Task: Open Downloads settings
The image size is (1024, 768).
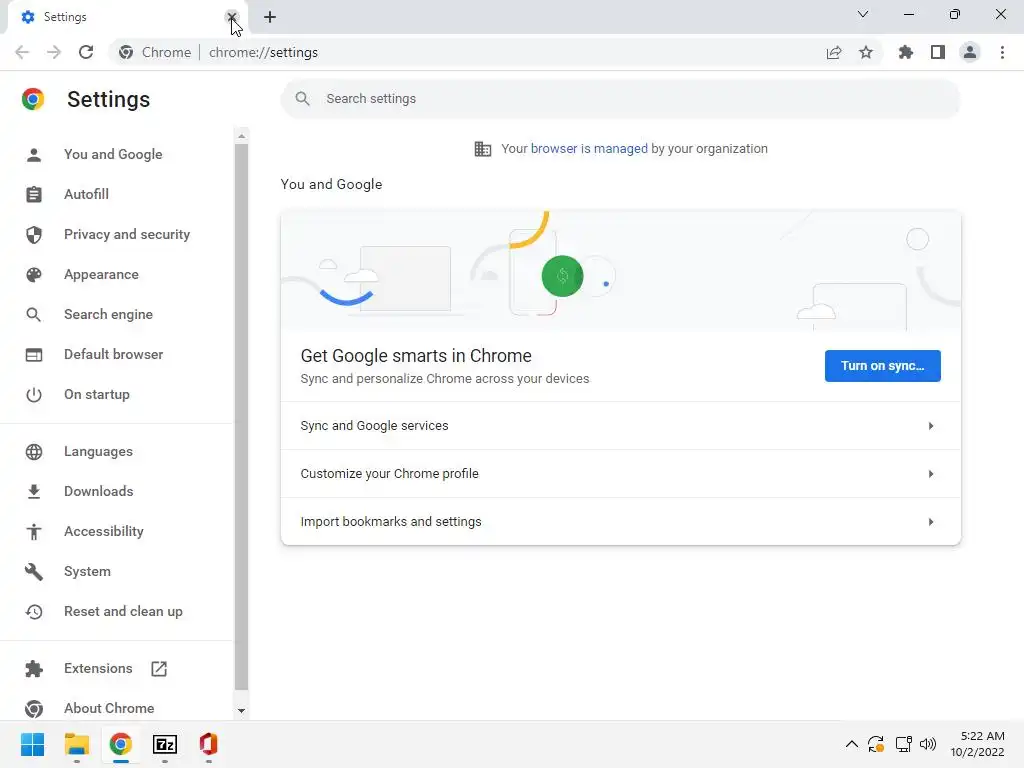Action: point(99,491)
